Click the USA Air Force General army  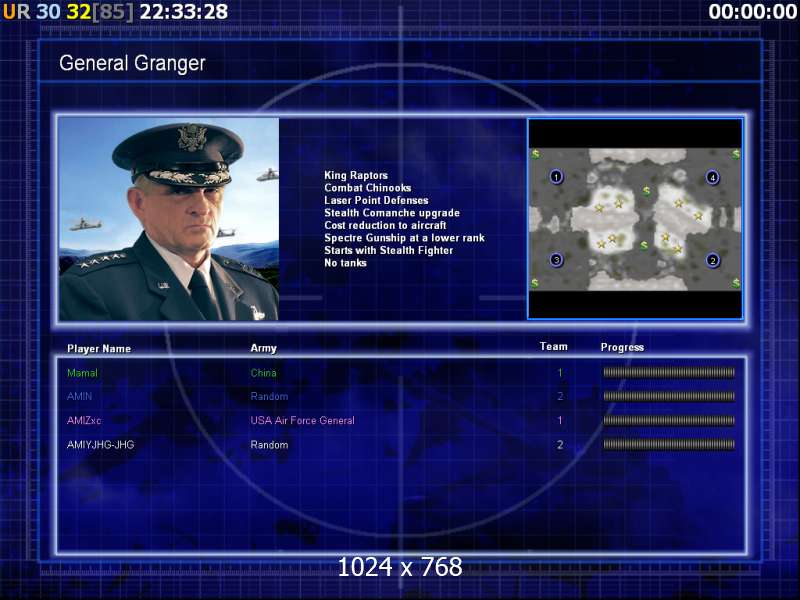pyautogui.click(x=302, y=420)
